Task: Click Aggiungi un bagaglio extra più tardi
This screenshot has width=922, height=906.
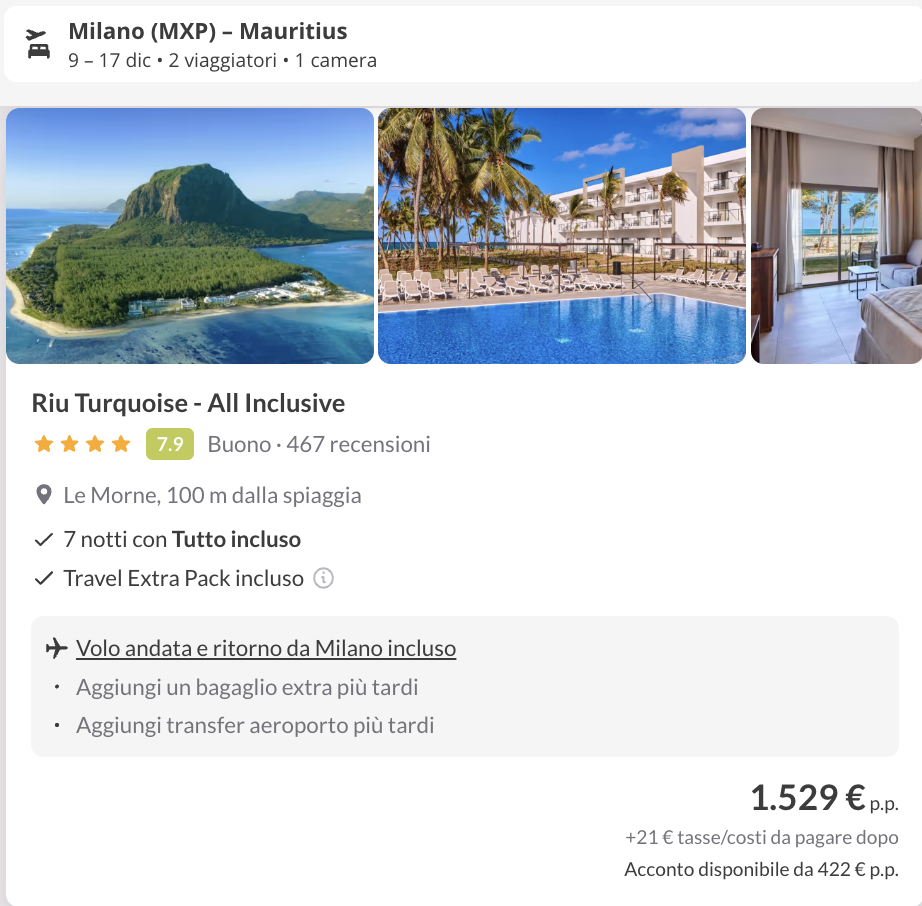Action: 247,687
